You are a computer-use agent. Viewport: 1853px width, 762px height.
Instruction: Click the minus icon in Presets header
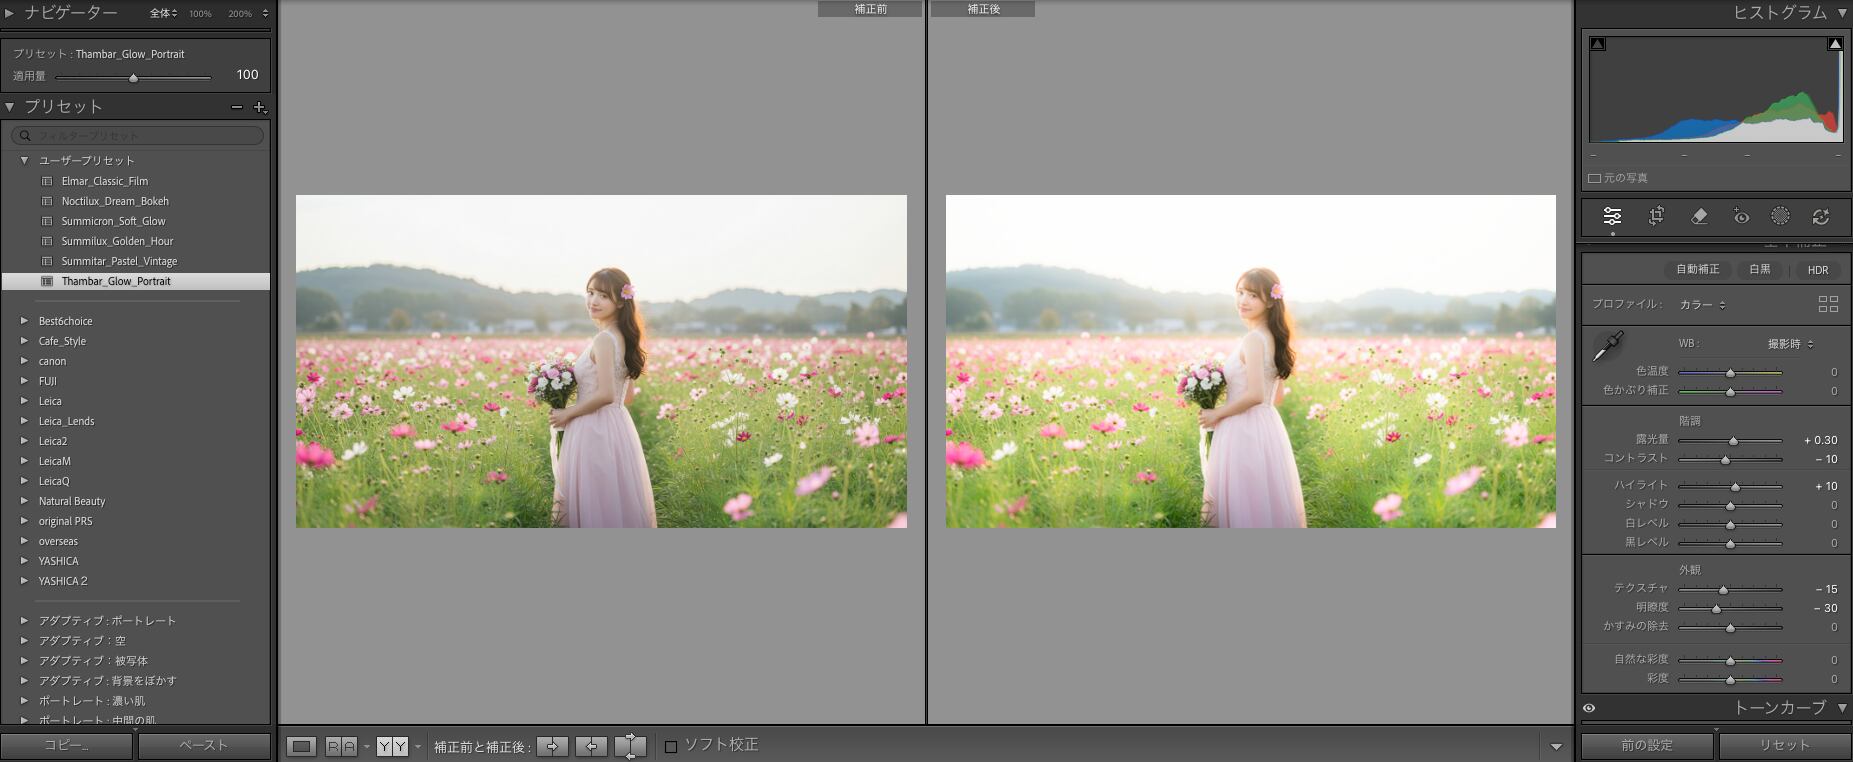(237, 107)
